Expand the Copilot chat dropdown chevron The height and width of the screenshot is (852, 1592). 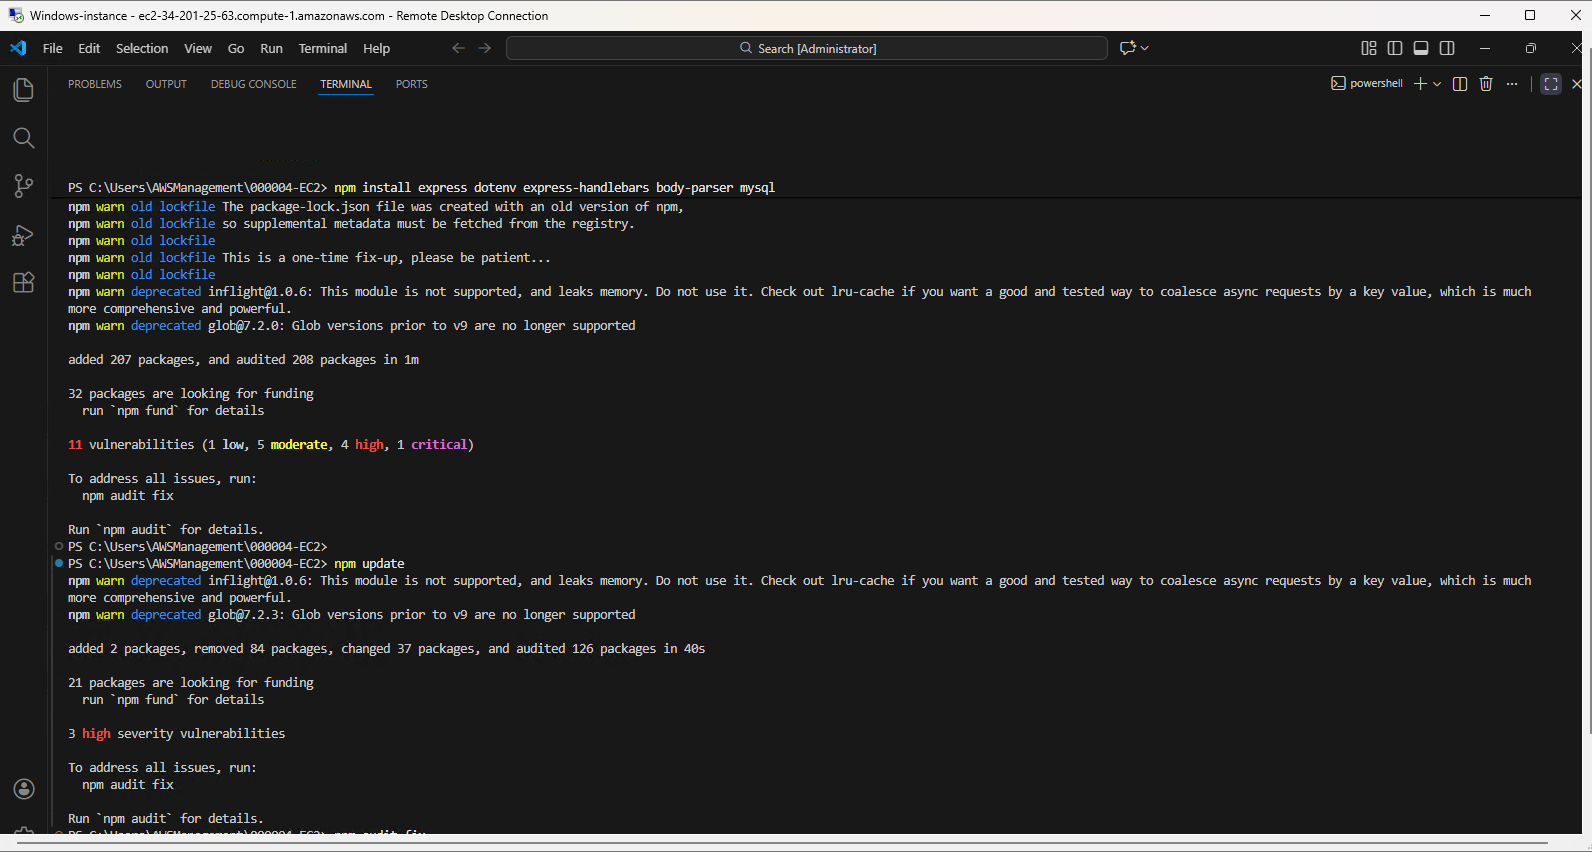click(x=1145, y=48)
